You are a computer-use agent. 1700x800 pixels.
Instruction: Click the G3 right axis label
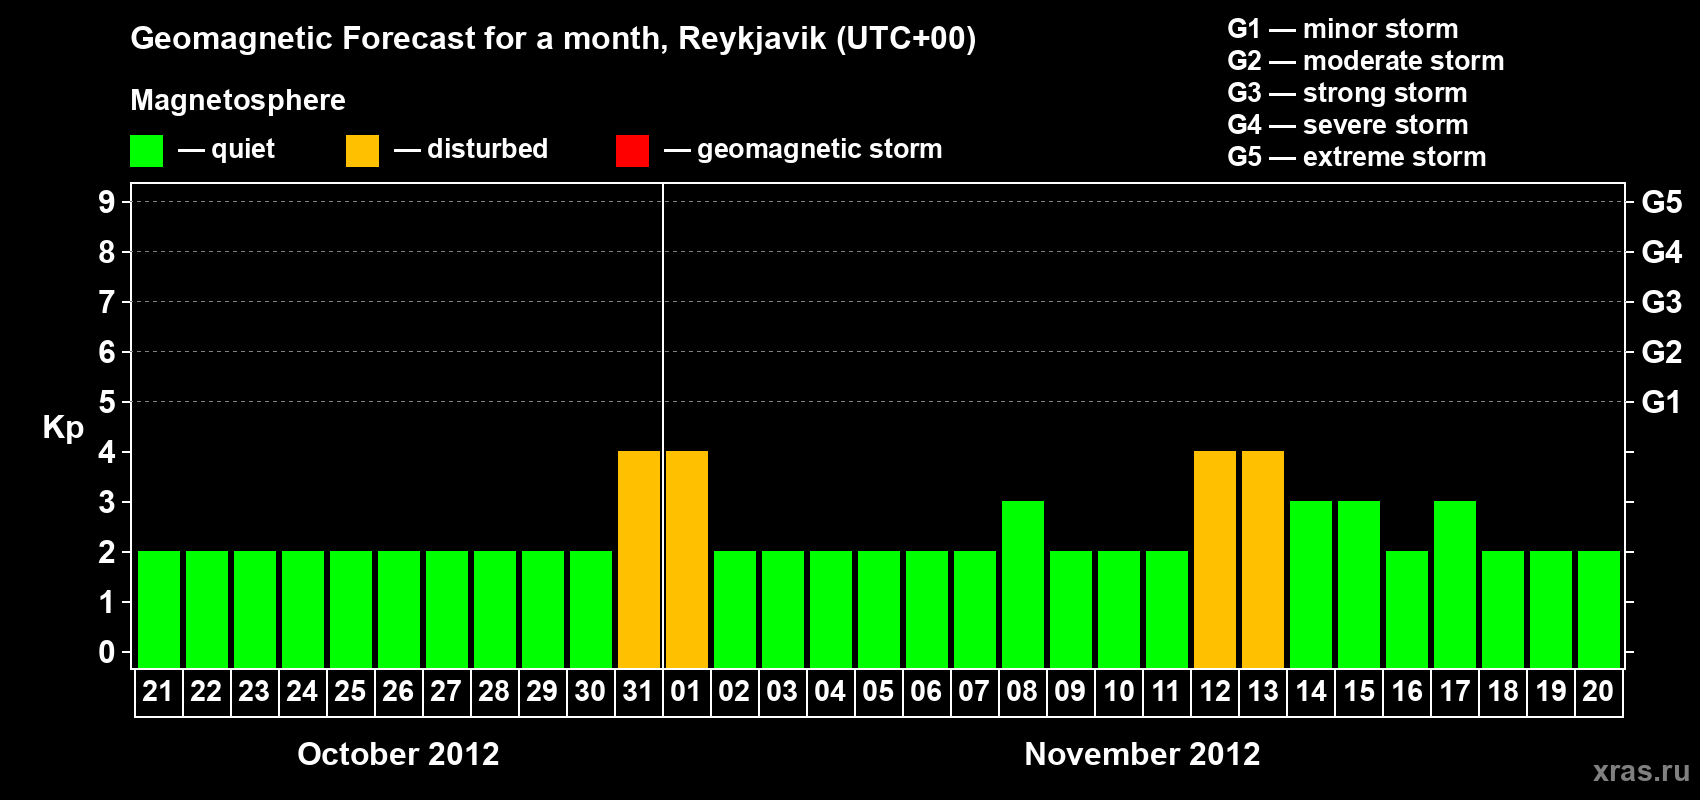pos(1661,302)
